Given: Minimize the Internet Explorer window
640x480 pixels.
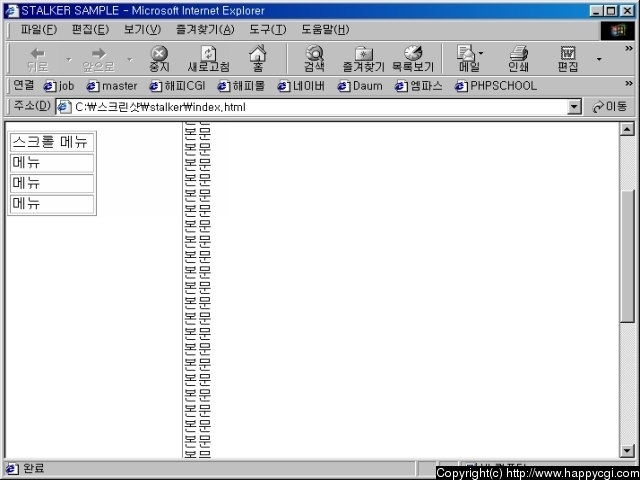Looking at the screenshot, I should pos(596,11).
